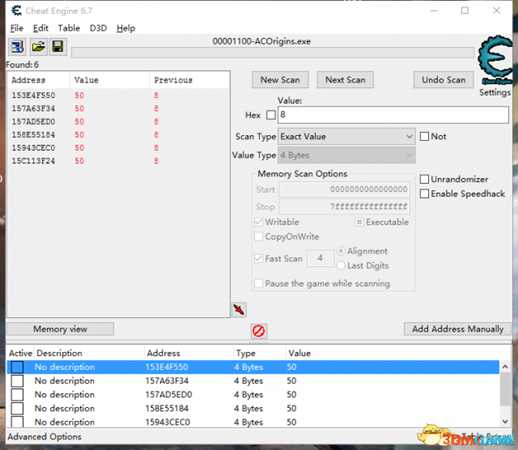Click the open file folder icon
The image size is (518, 450).
pos(38,46)
